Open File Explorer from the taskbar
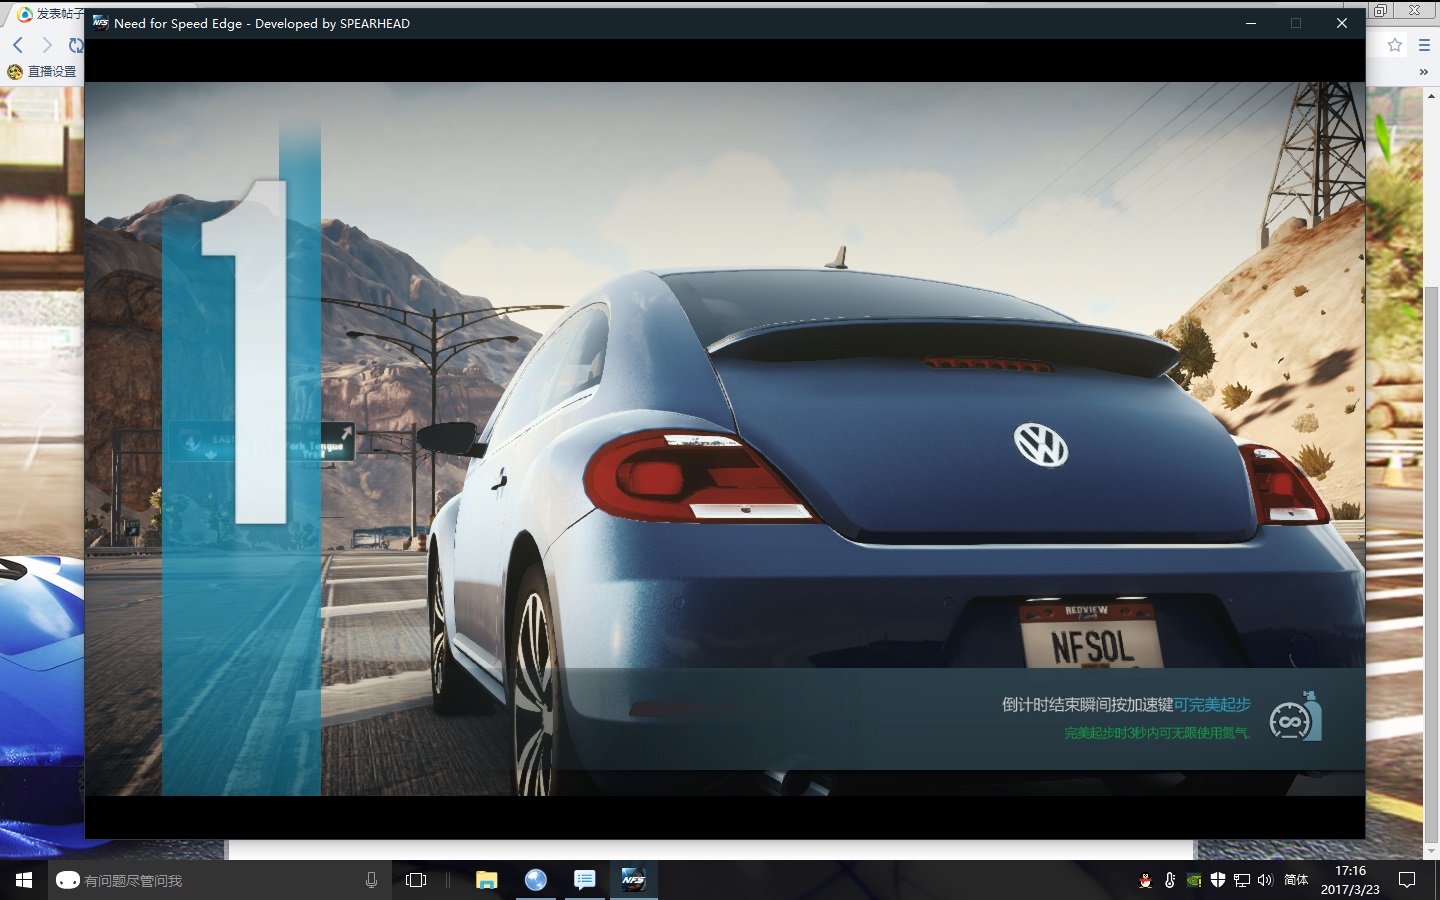The height and width of the screenshot is (900, 1440). pos(487,880)
